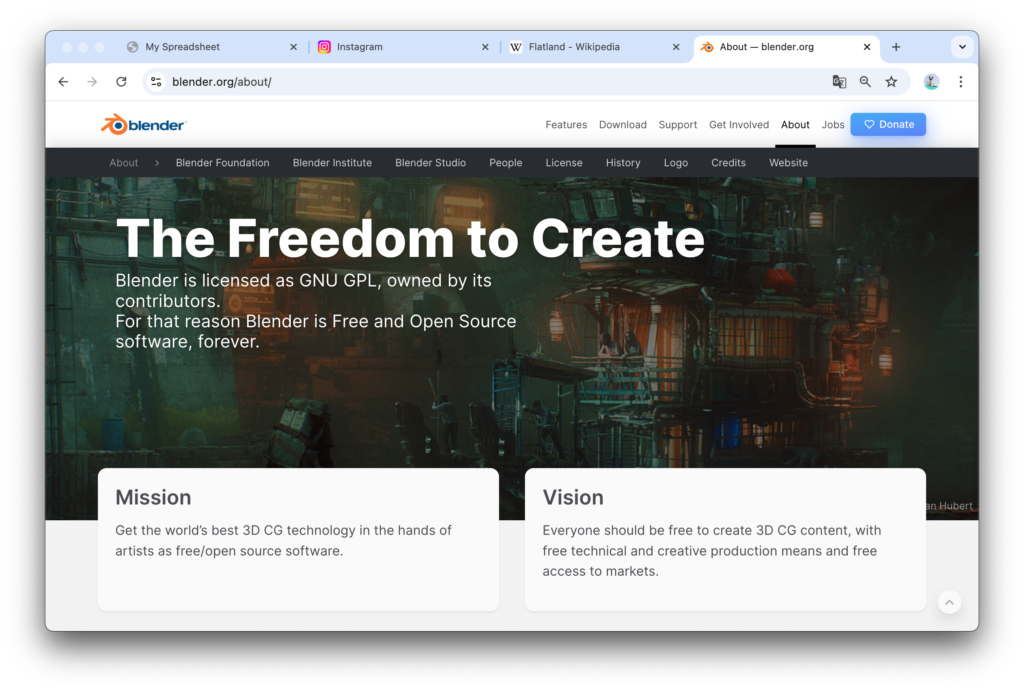Image resolution: width=1024 pixels, height=691 pixels.
Task: Click the address bar URL field
Action: (x=500, y=82)
